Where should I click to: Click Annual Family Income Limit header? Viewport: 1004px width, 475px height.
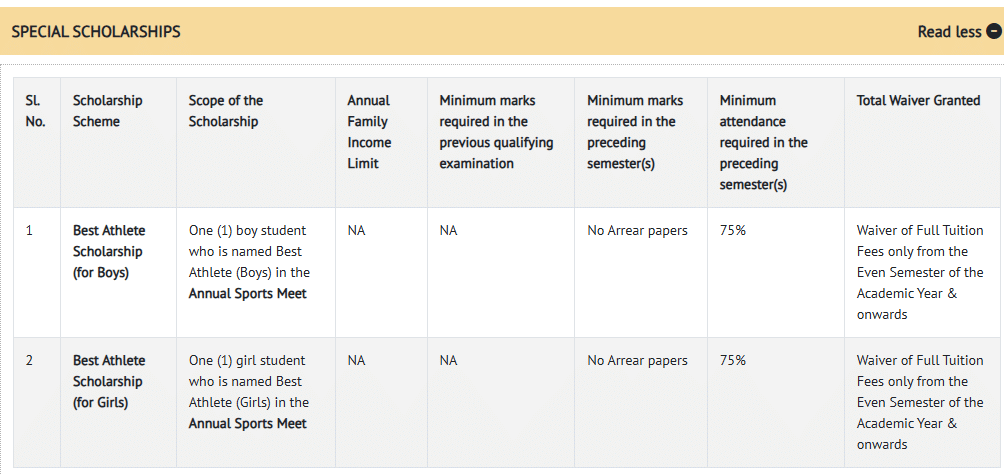coord(368,132)
